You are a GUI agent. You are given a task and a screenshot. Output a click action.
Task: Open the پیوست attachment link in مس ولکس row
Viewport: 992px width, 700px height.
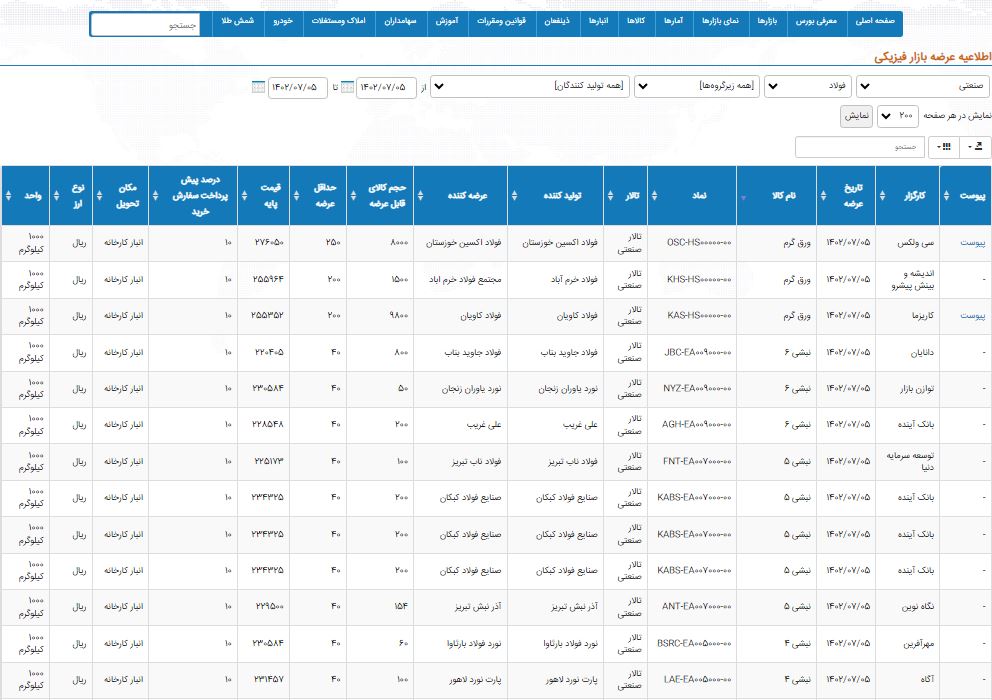[972, 243]
